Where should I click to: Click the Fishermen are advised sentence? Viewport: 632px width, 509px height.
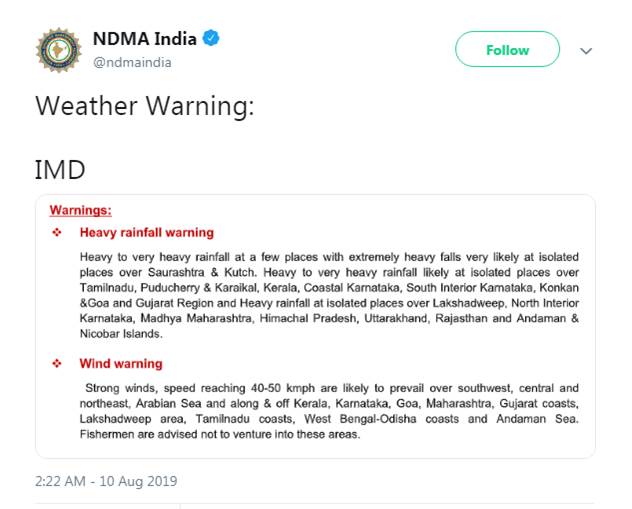click(220, 434)
